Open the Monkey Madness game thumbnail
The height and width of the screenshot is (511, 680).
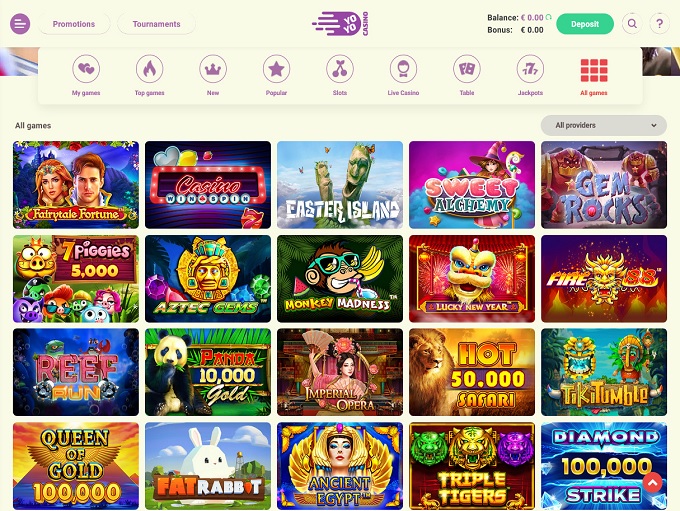(340, 279)
